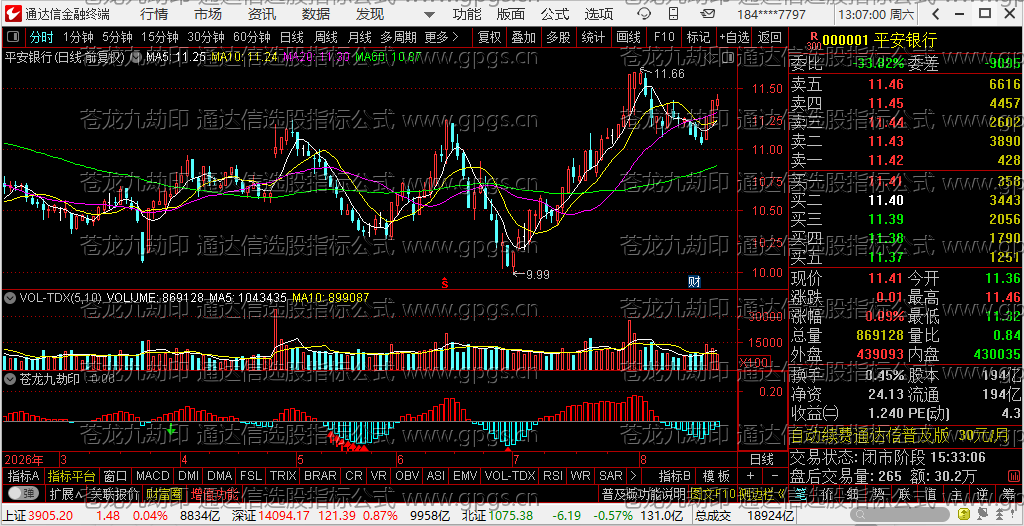Click account number 184****7797

[x=773, y=14]
